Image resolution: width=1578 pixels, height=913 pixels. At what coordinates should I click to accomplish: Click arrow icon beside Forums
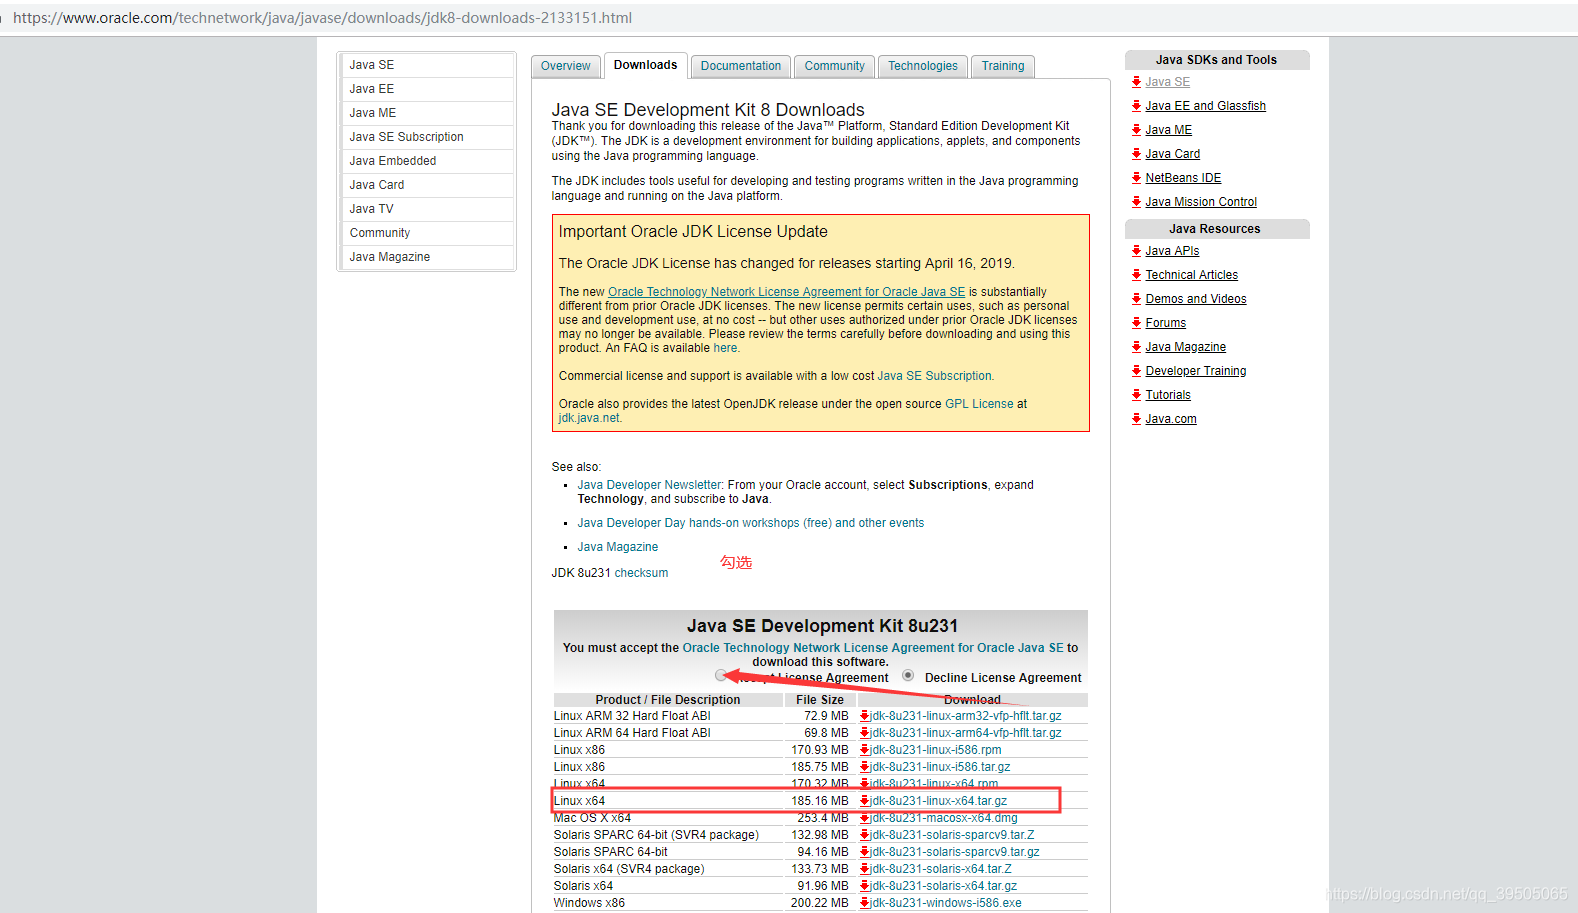(1136, 323)
